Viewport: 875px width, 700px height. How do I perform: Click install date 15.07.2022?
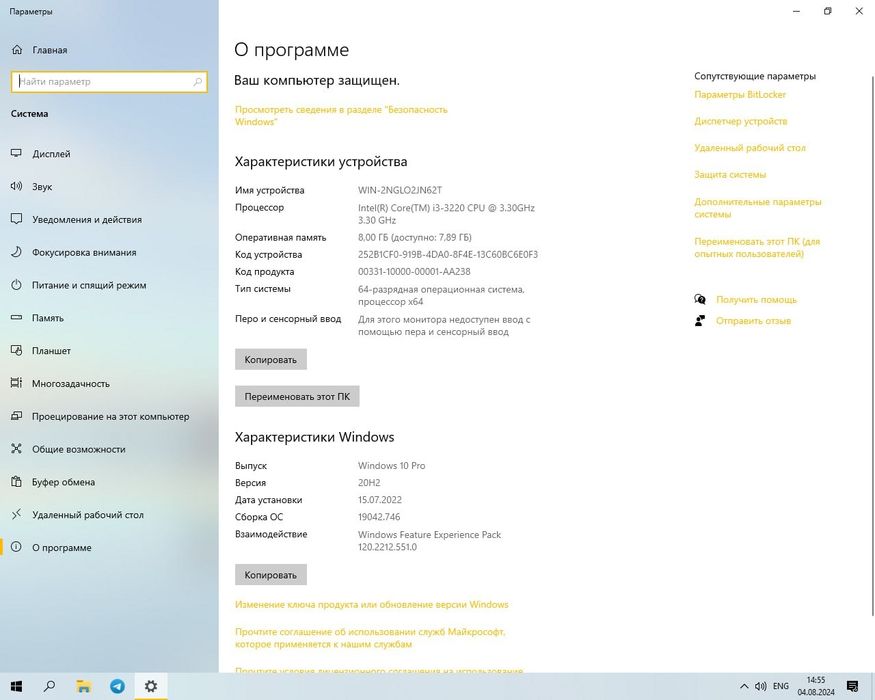pos(379,500)
